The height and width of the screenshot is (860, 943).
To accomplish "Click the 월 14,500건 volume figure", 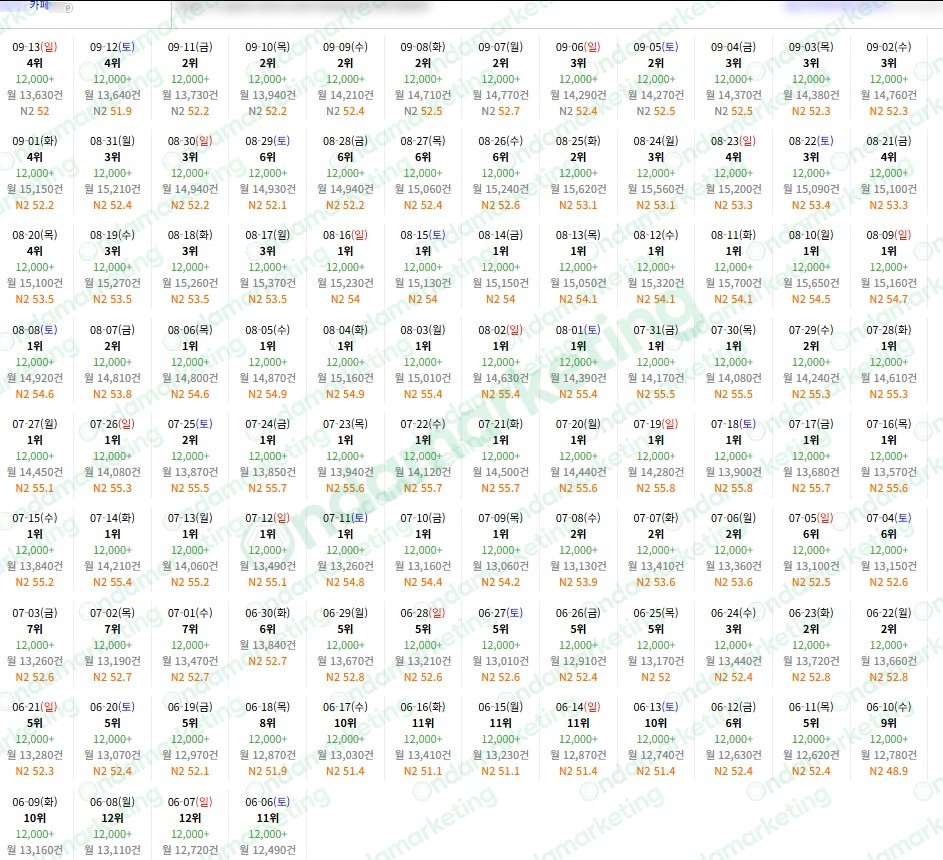I will tap(500, 472).
